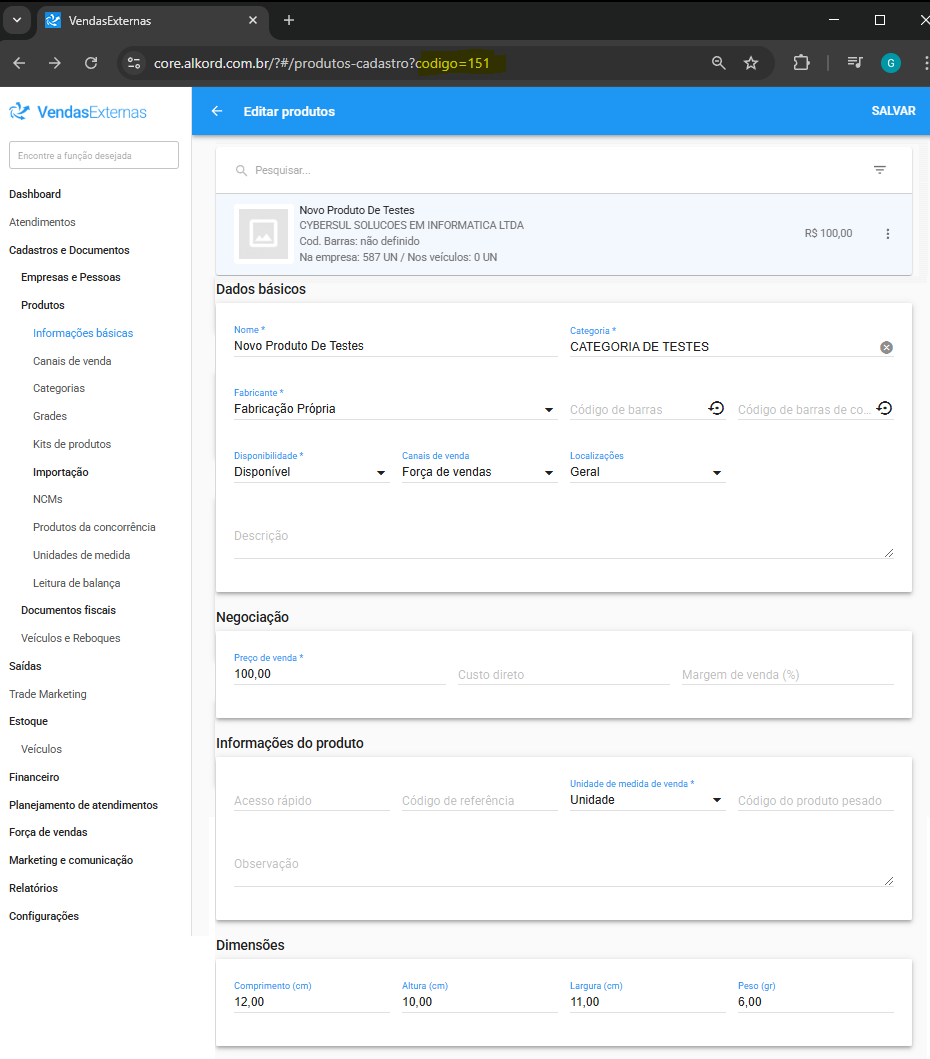The image size is (930, 1059).
Task: Open Kits de produtos in the sidebar
Action: [72, 444]
